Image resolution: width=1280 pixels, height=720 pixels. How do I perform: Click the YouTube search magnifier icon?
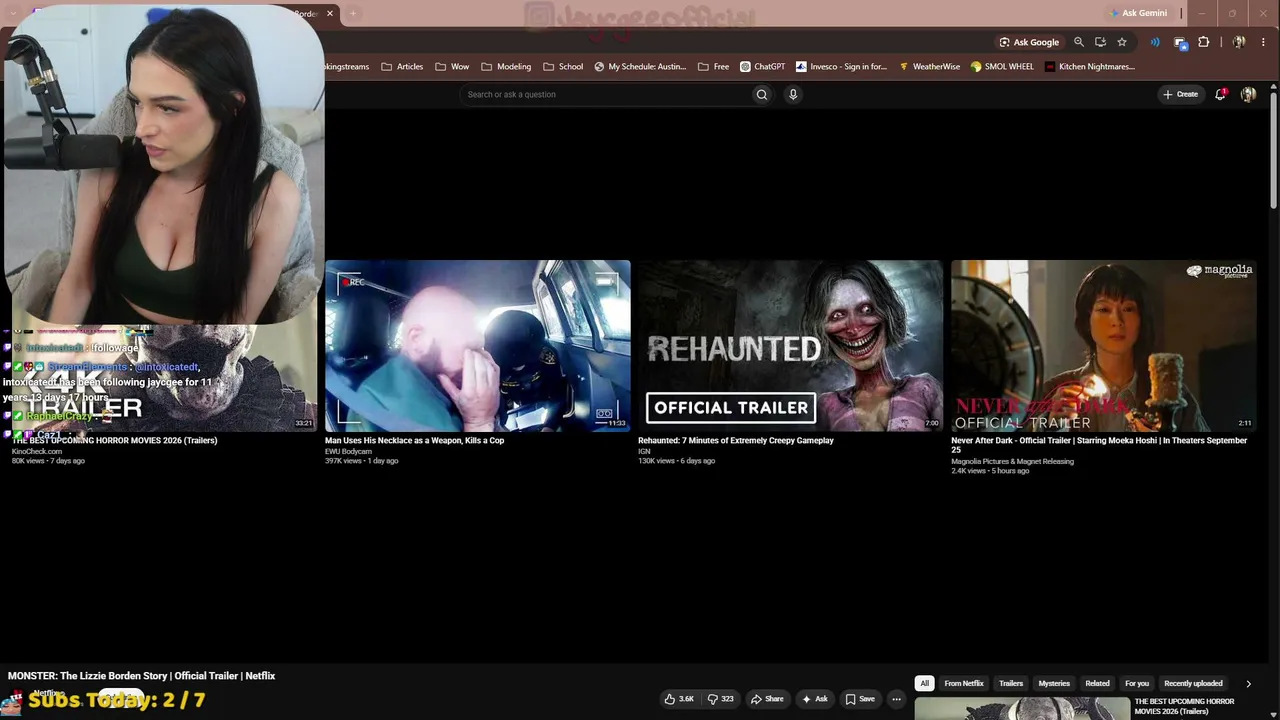[x=762, y=94]
